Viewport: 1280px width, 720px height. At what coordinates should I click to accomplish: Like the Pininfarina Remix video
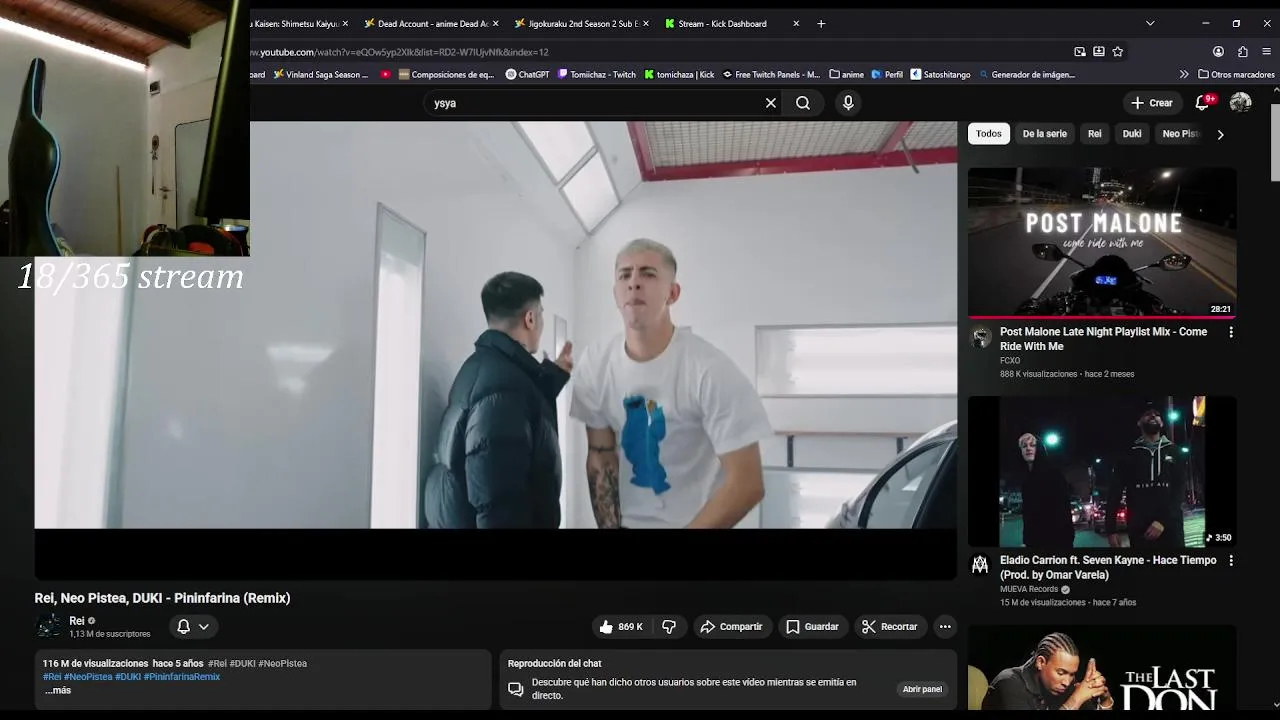(x=622, y=627)
